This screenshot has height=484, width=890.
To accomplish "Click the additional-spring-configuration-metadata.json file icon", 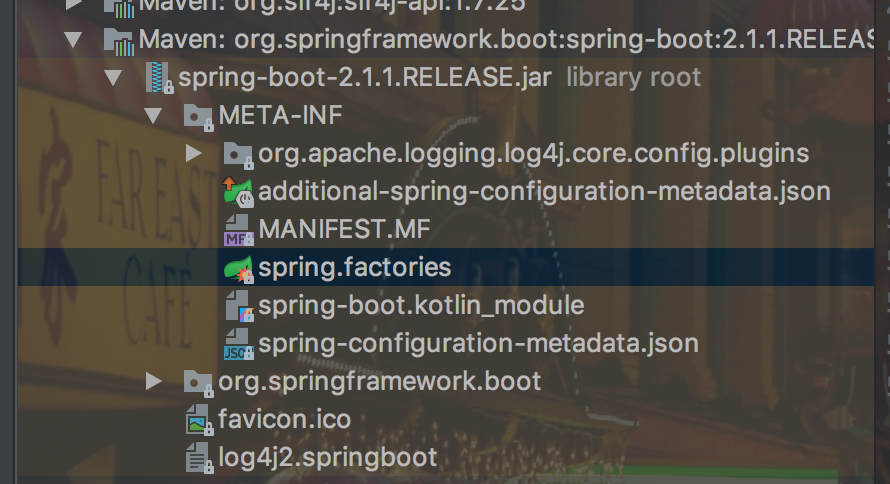I will click(x=238, y=191).
